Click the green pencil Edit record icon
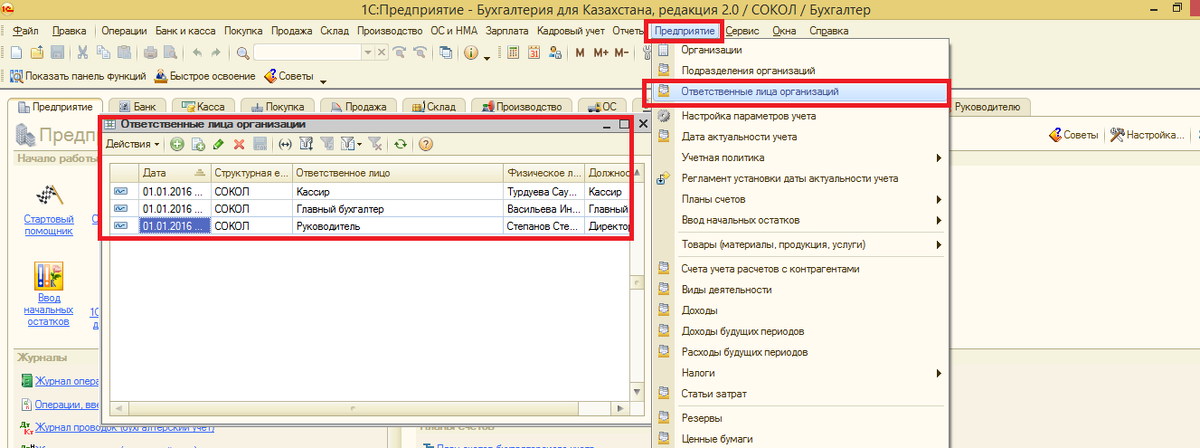 coord(218,144)
